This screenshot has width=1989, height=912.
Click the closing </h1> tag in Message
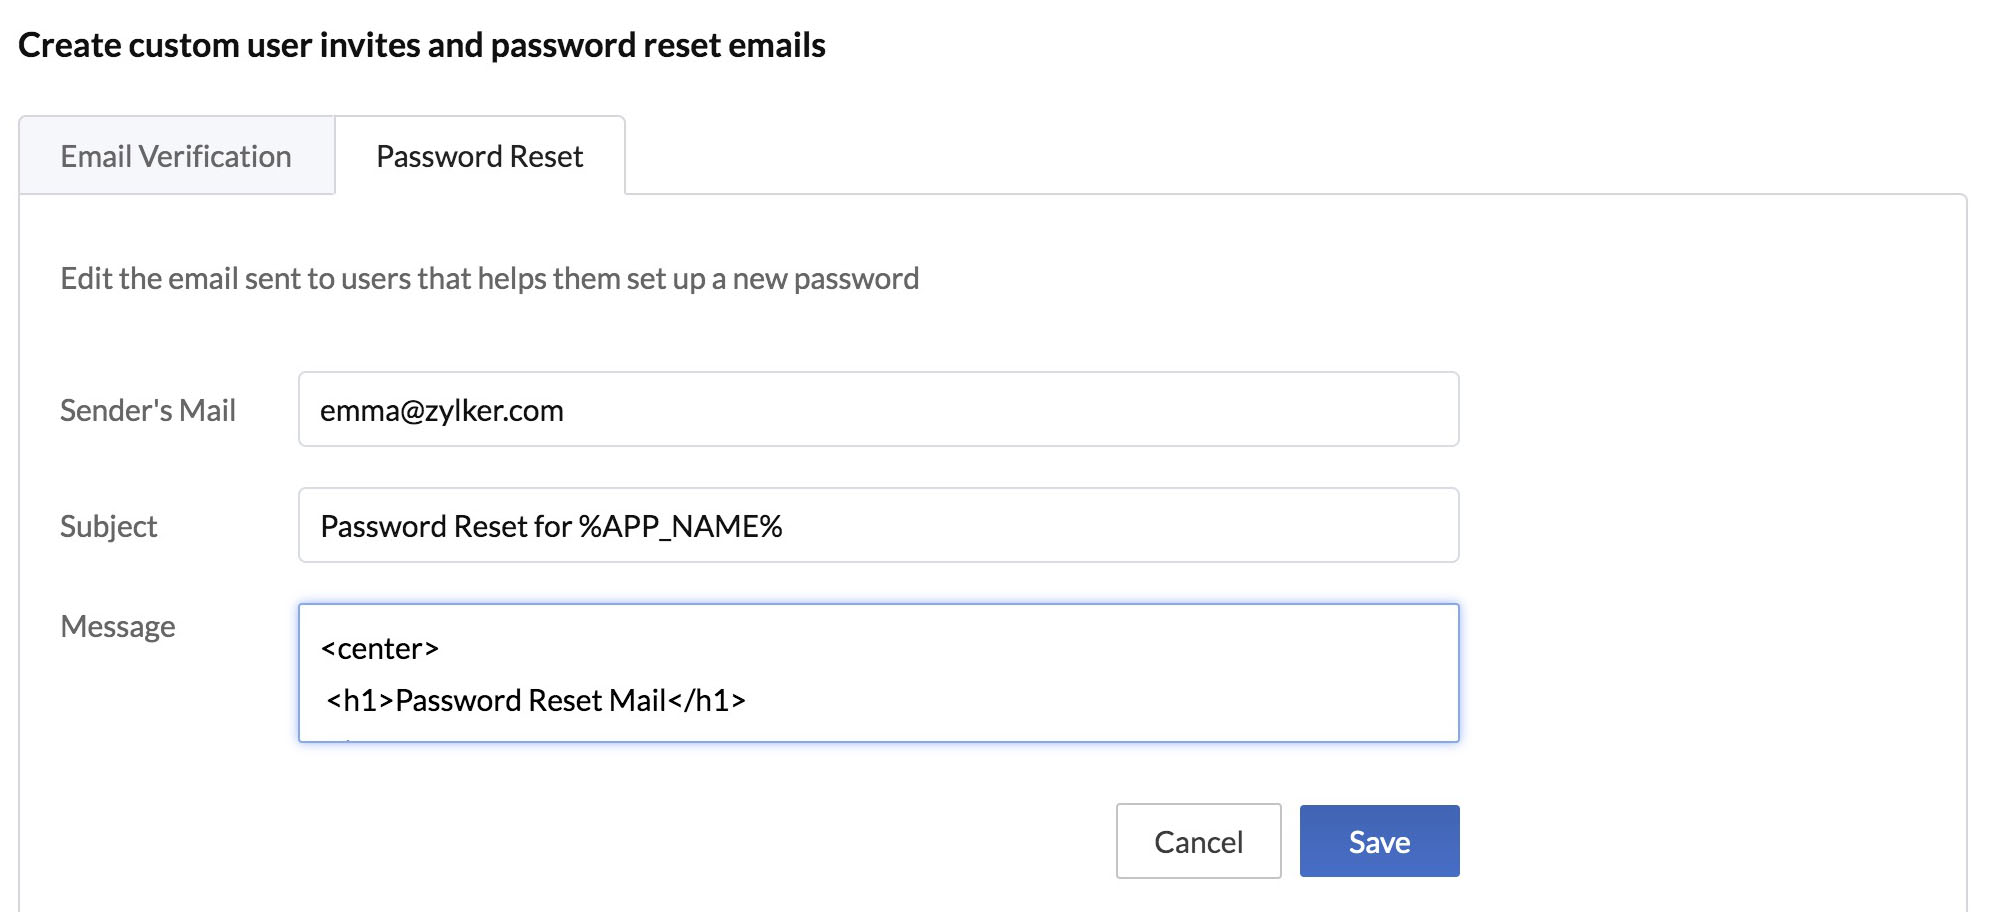707,700
